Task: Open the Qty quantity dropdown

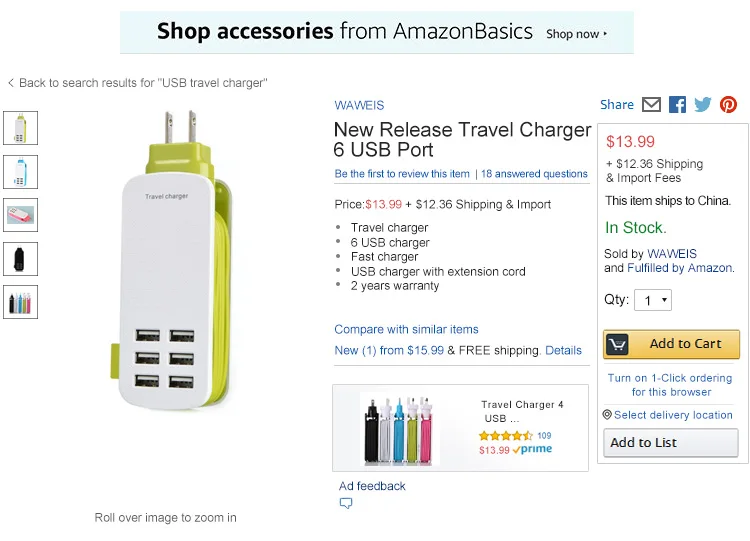Action: tap(653, 301)
